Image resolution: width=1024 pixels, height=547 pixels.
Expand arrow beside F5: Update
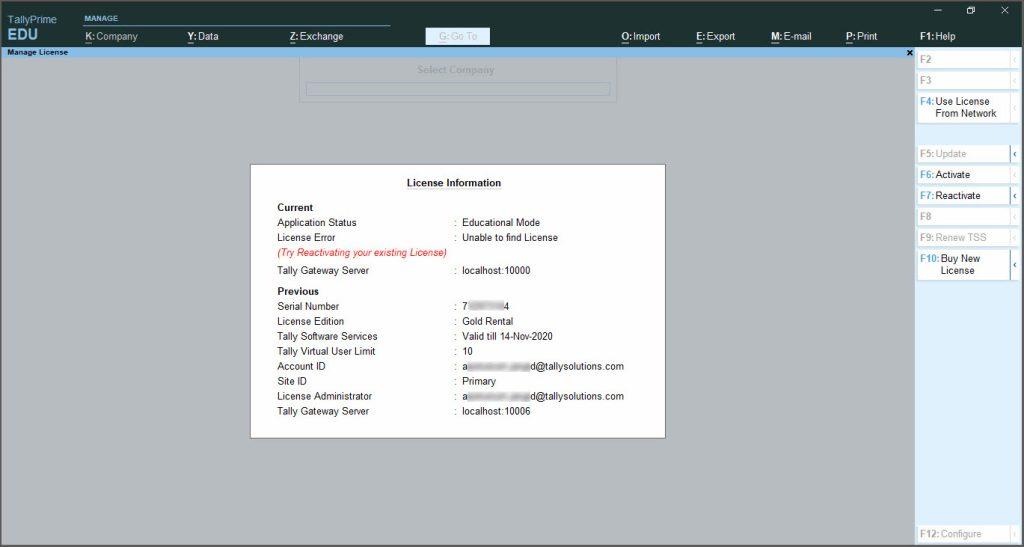1015,154
